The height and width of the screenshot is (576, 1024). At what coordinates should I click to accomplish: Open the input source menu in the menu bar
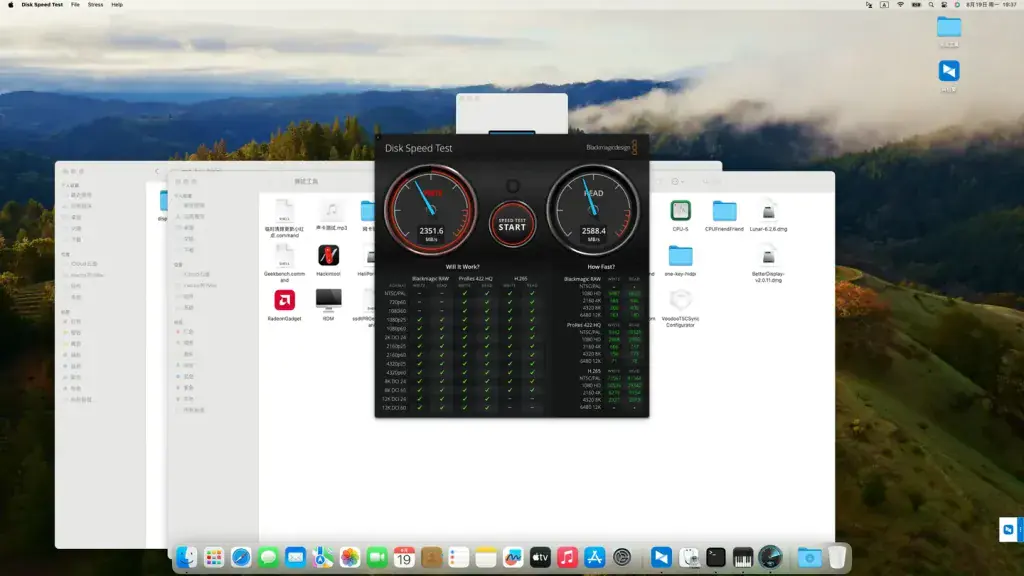tap(884, 5)
